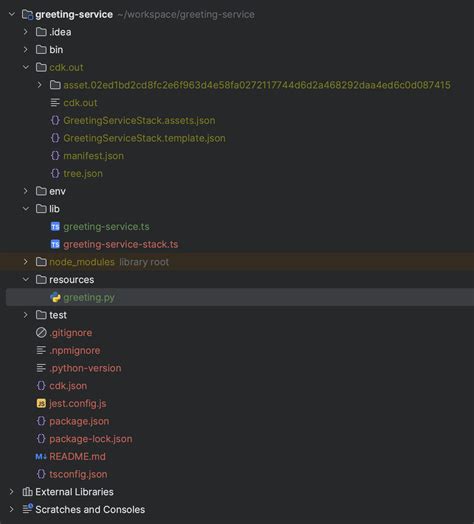Expand the bin folder chevron
The width and height of the screenshot is (474, 524).
[x=26, y=50]
